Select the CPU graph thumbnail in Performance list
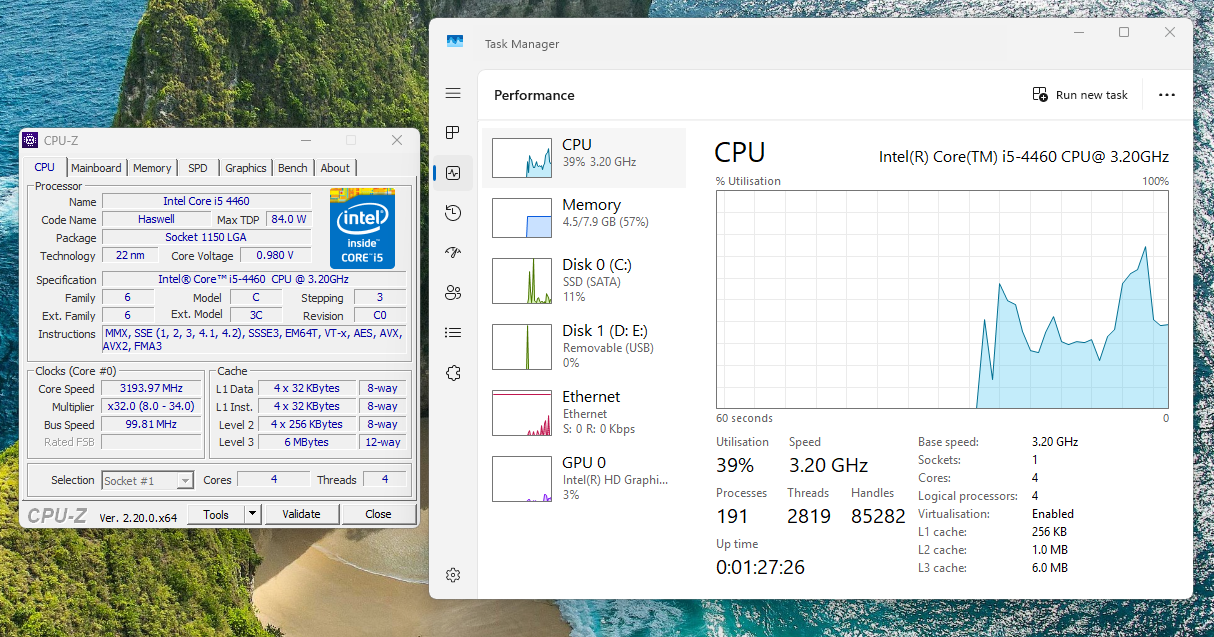The image size is (1214, 637). coord(522,157)
